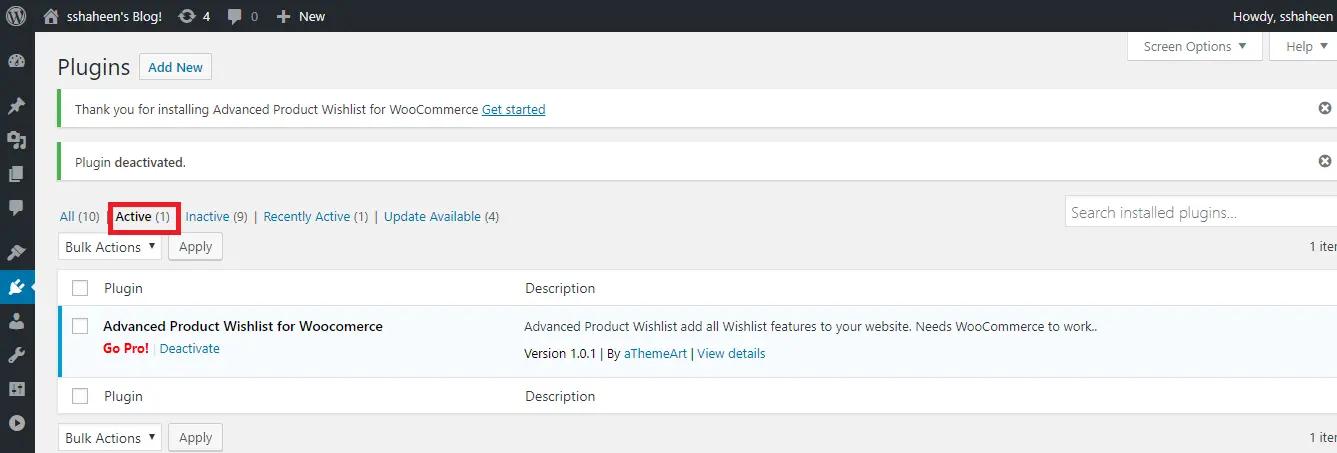Open the bottom Bulk Actions dropdown

click(x=110, y=437)
